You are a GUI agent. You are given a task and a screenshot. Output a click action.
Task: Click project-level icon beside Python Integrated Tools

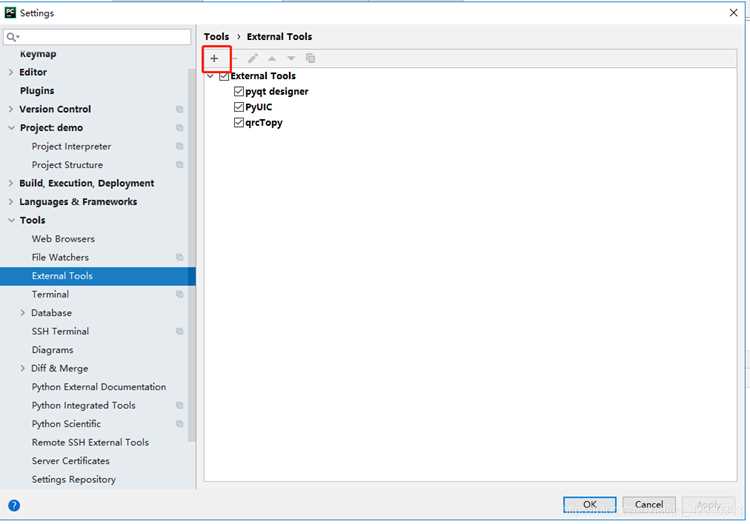(x=179, y=405)
